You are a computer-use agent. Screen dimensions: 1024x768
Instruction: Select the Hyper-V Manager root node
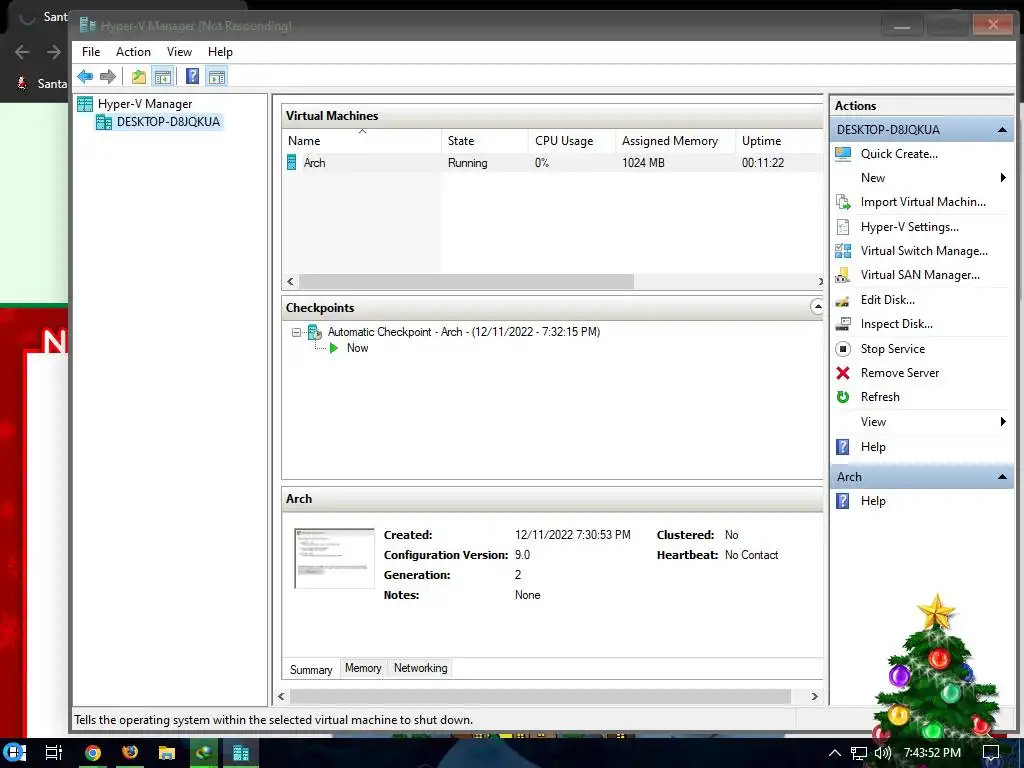[144, 104]
